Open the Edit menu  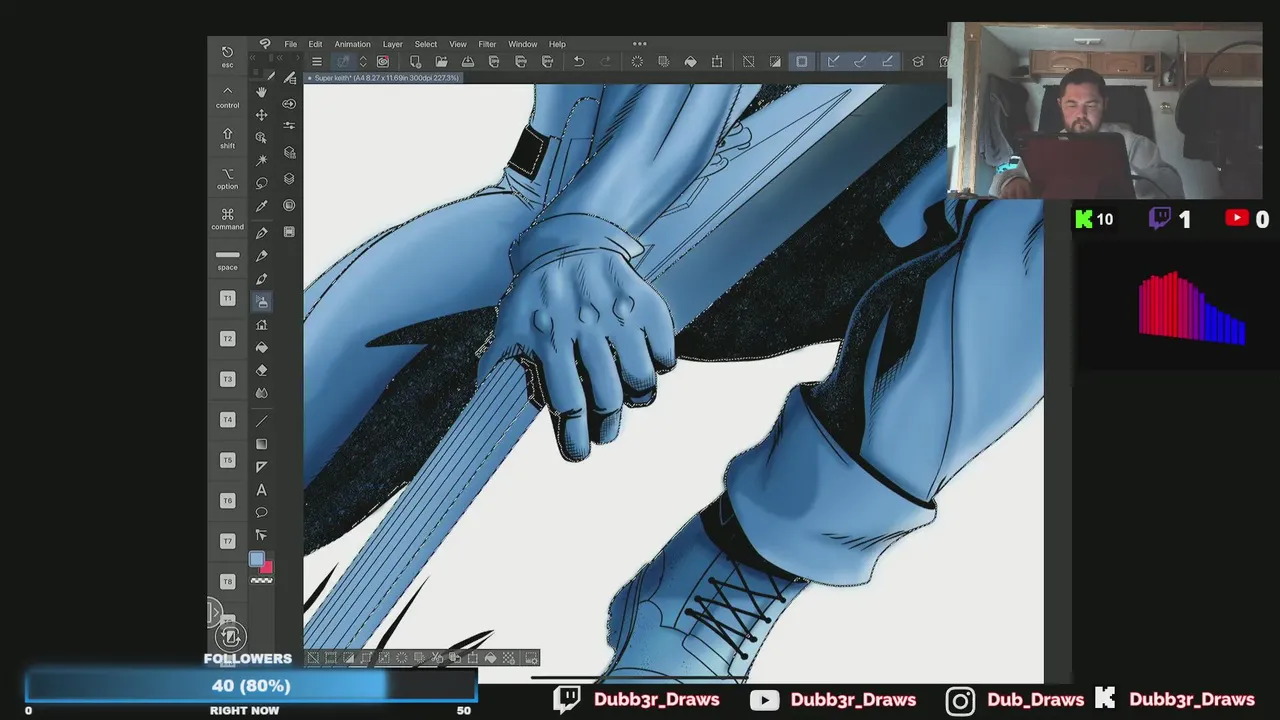click(315, 44)
